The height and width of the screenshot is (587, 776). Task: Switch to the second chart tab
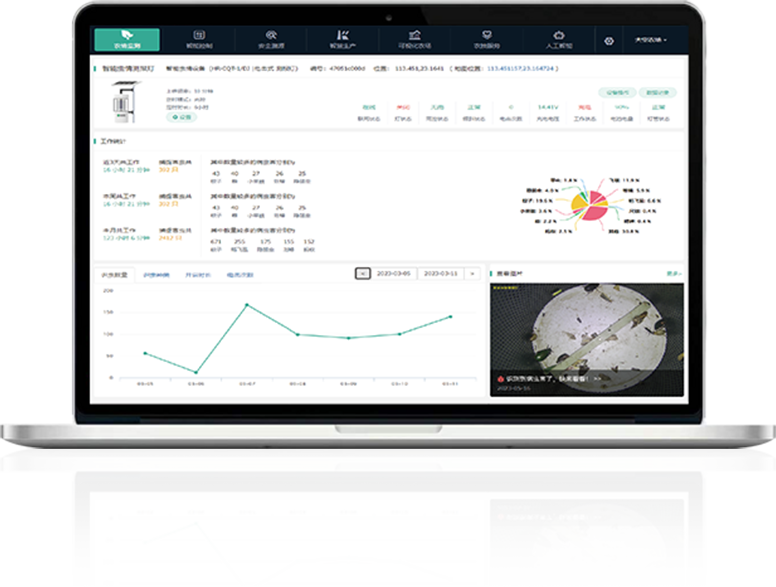point(156,274)
